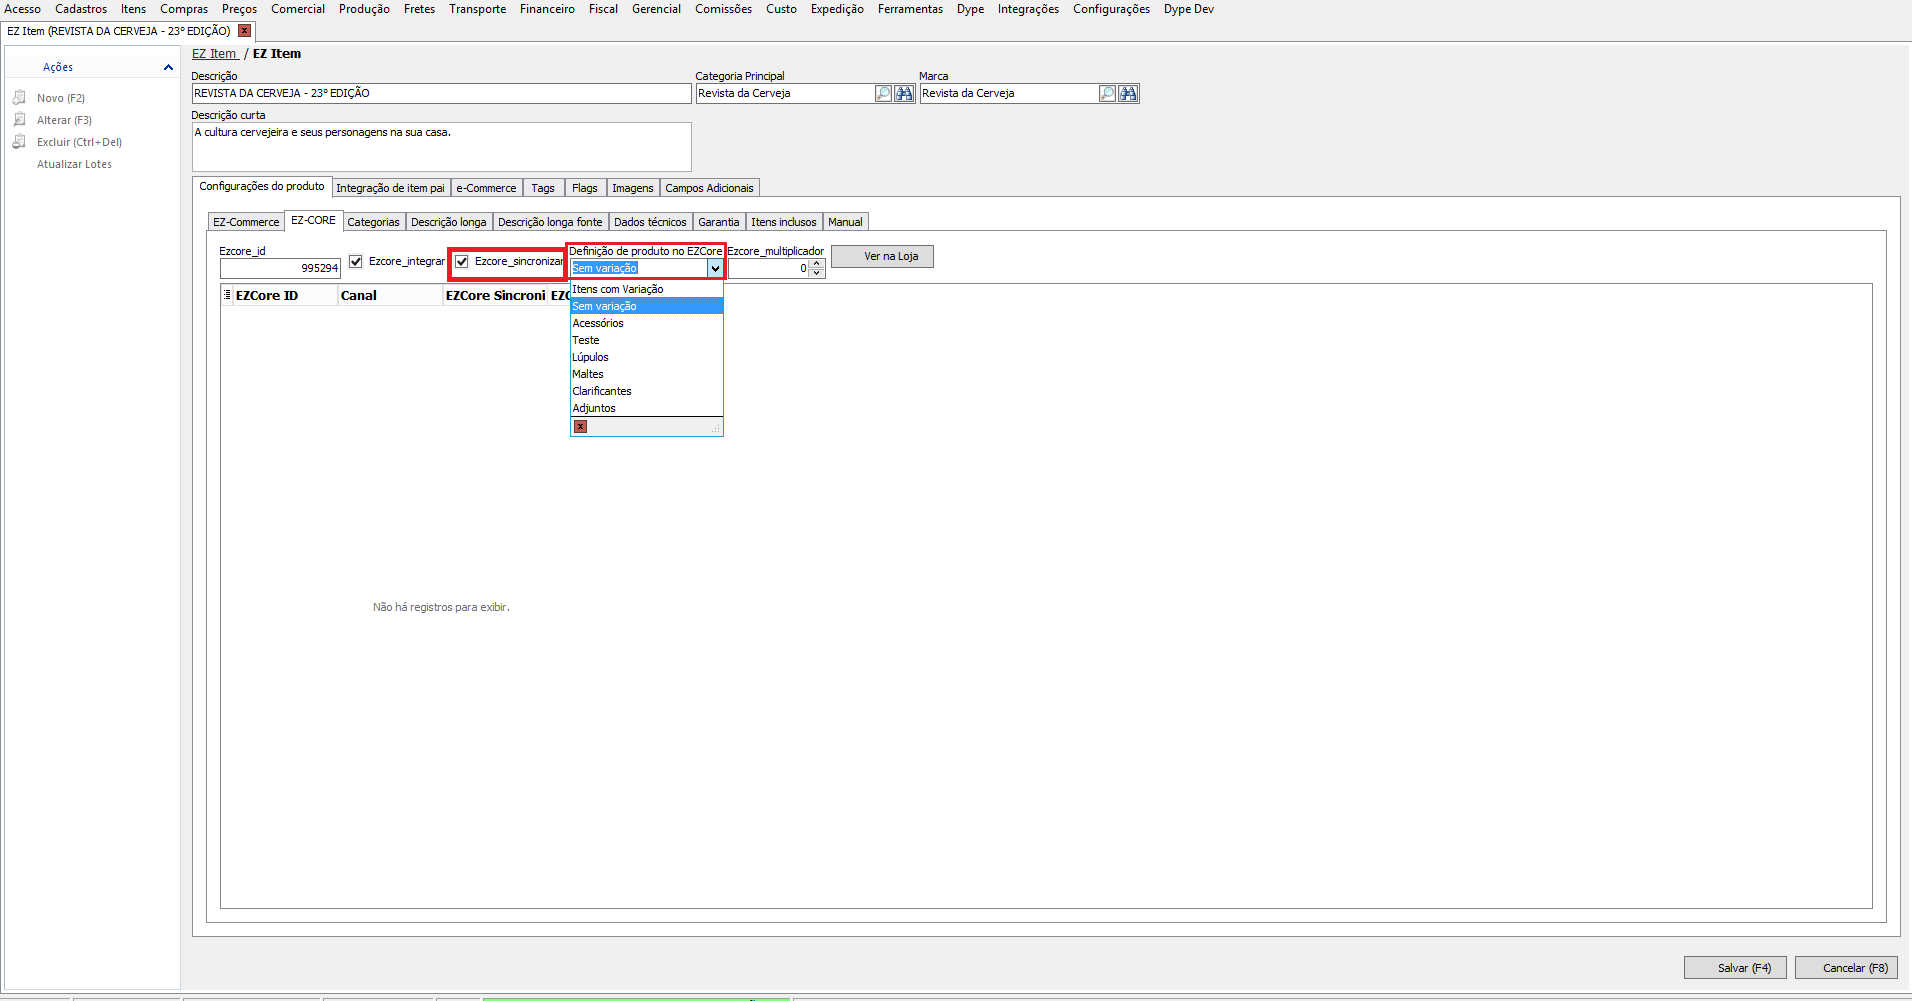Pick 'Lúpulos' in the dropdown list
Viewport: 1912px width, 1001px height.
point(646,357)
